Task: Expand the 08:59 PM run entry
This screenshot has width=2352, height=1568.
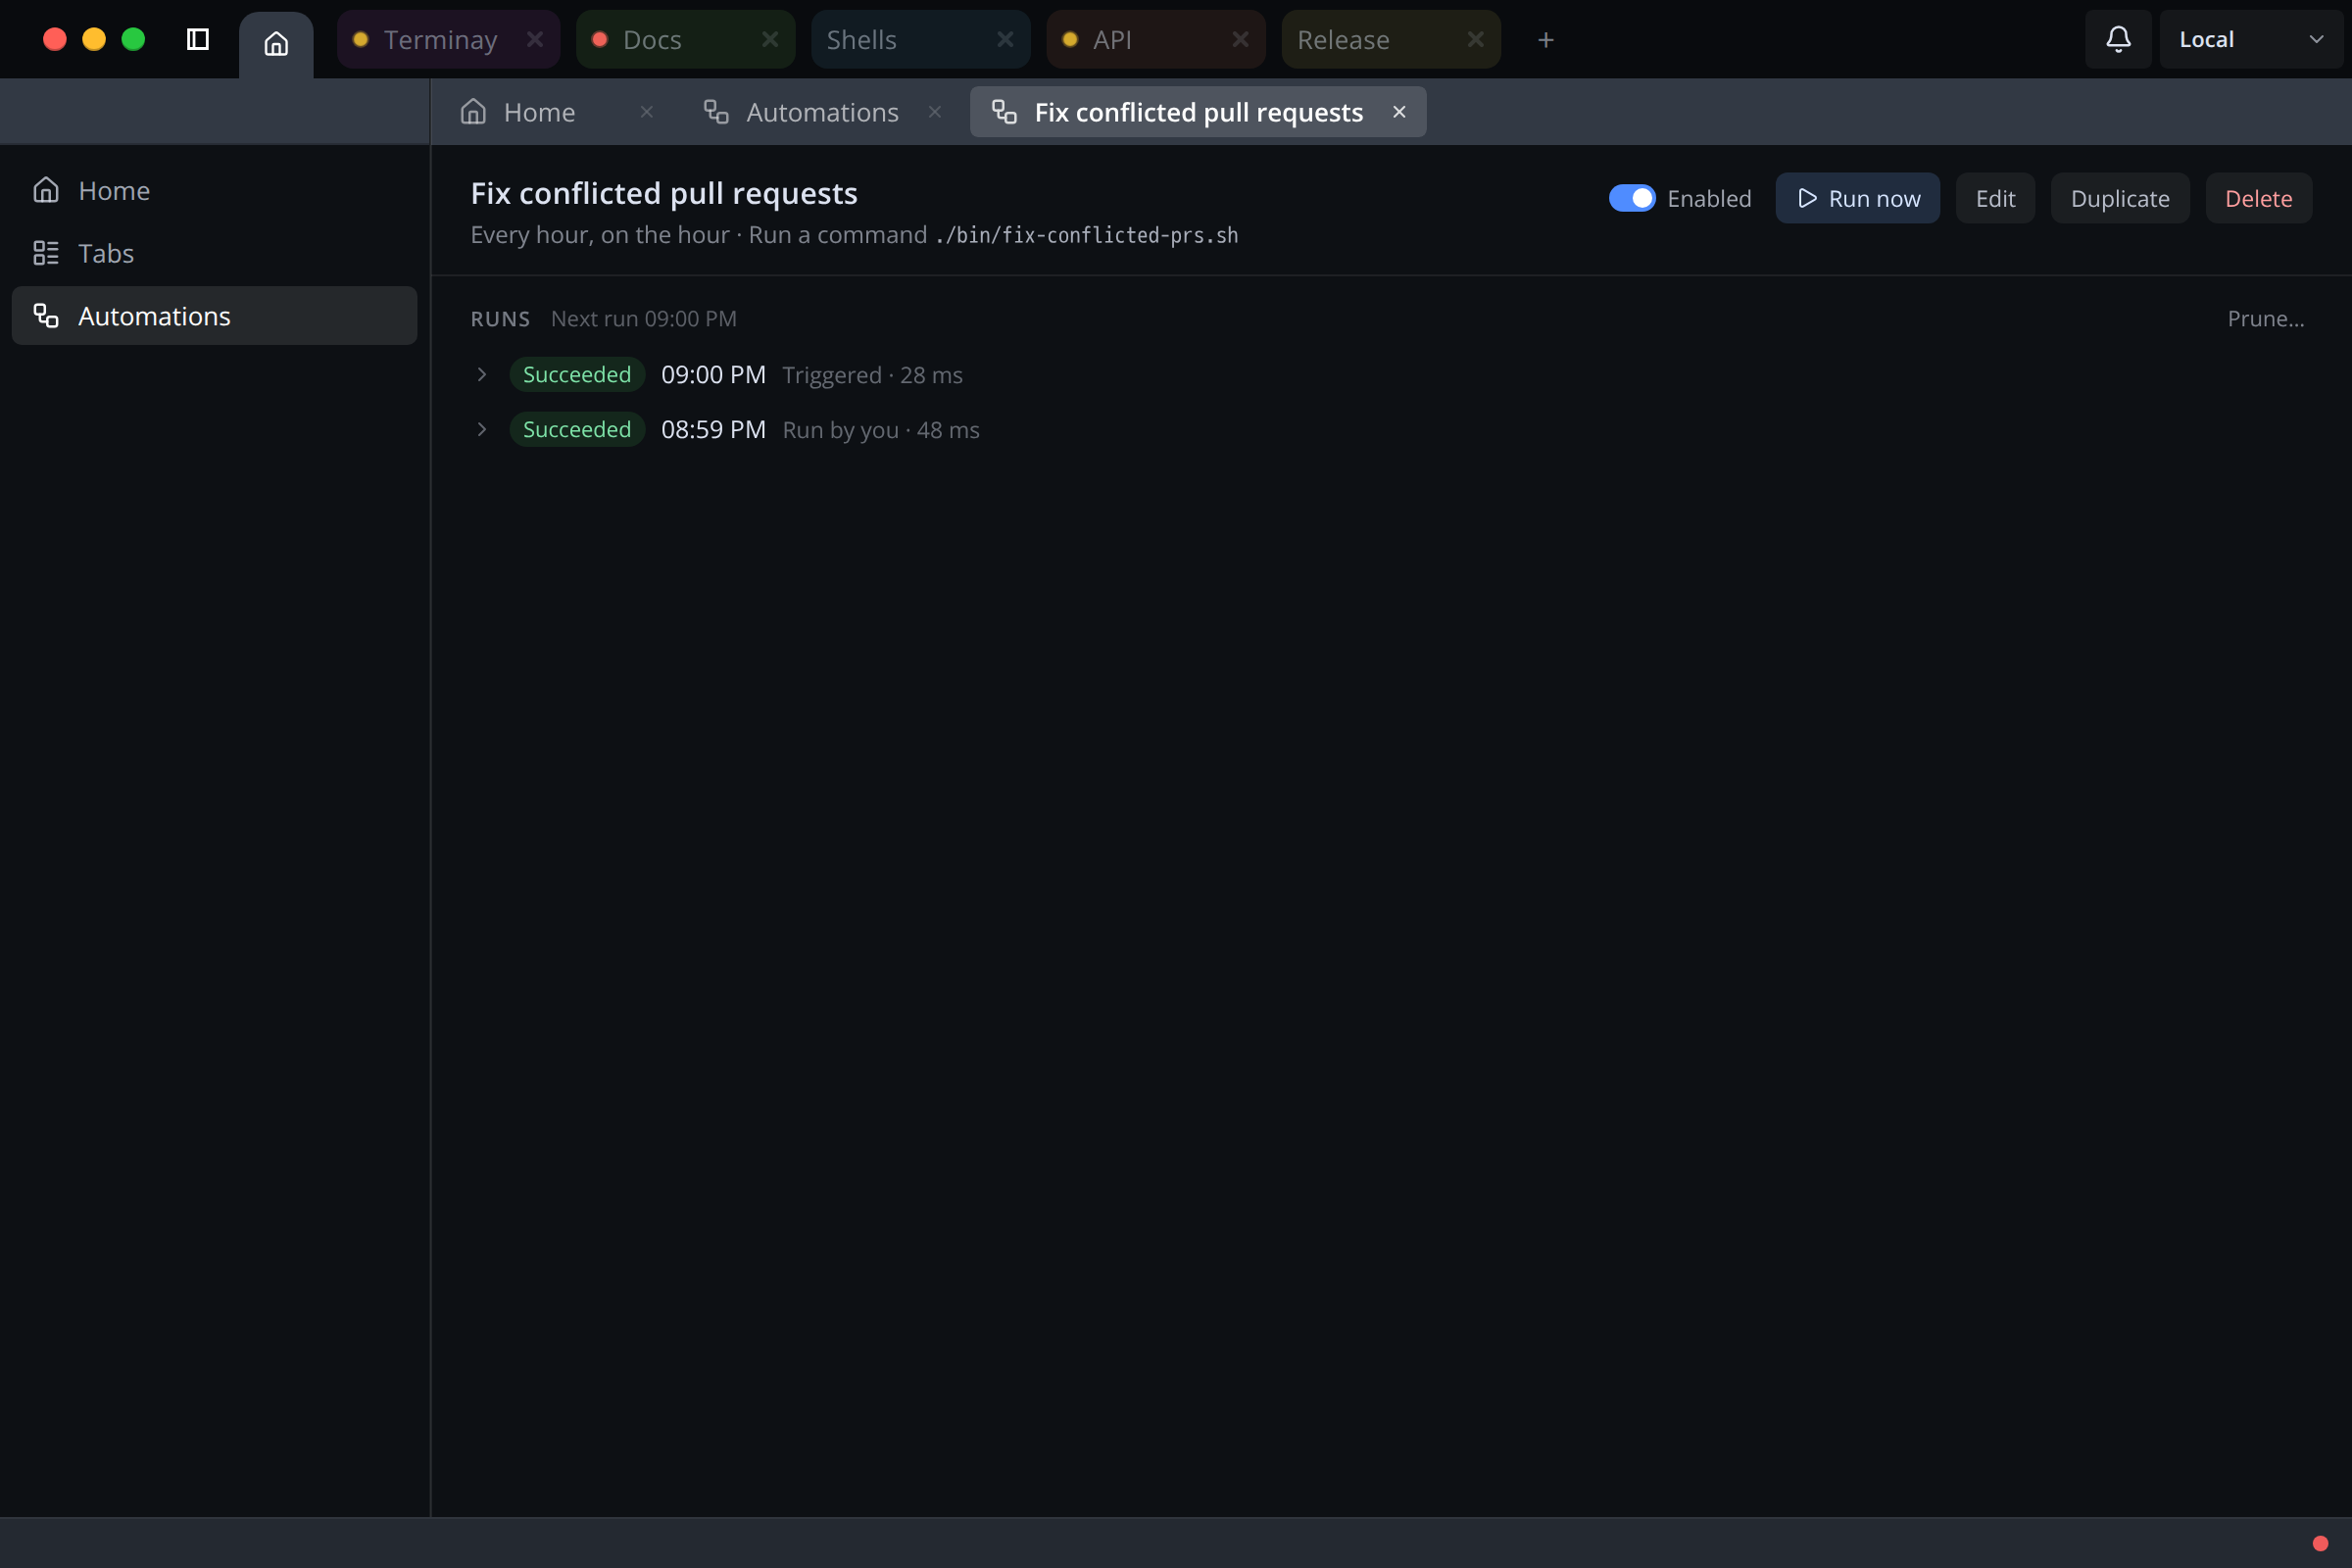Action: [482, 429]
